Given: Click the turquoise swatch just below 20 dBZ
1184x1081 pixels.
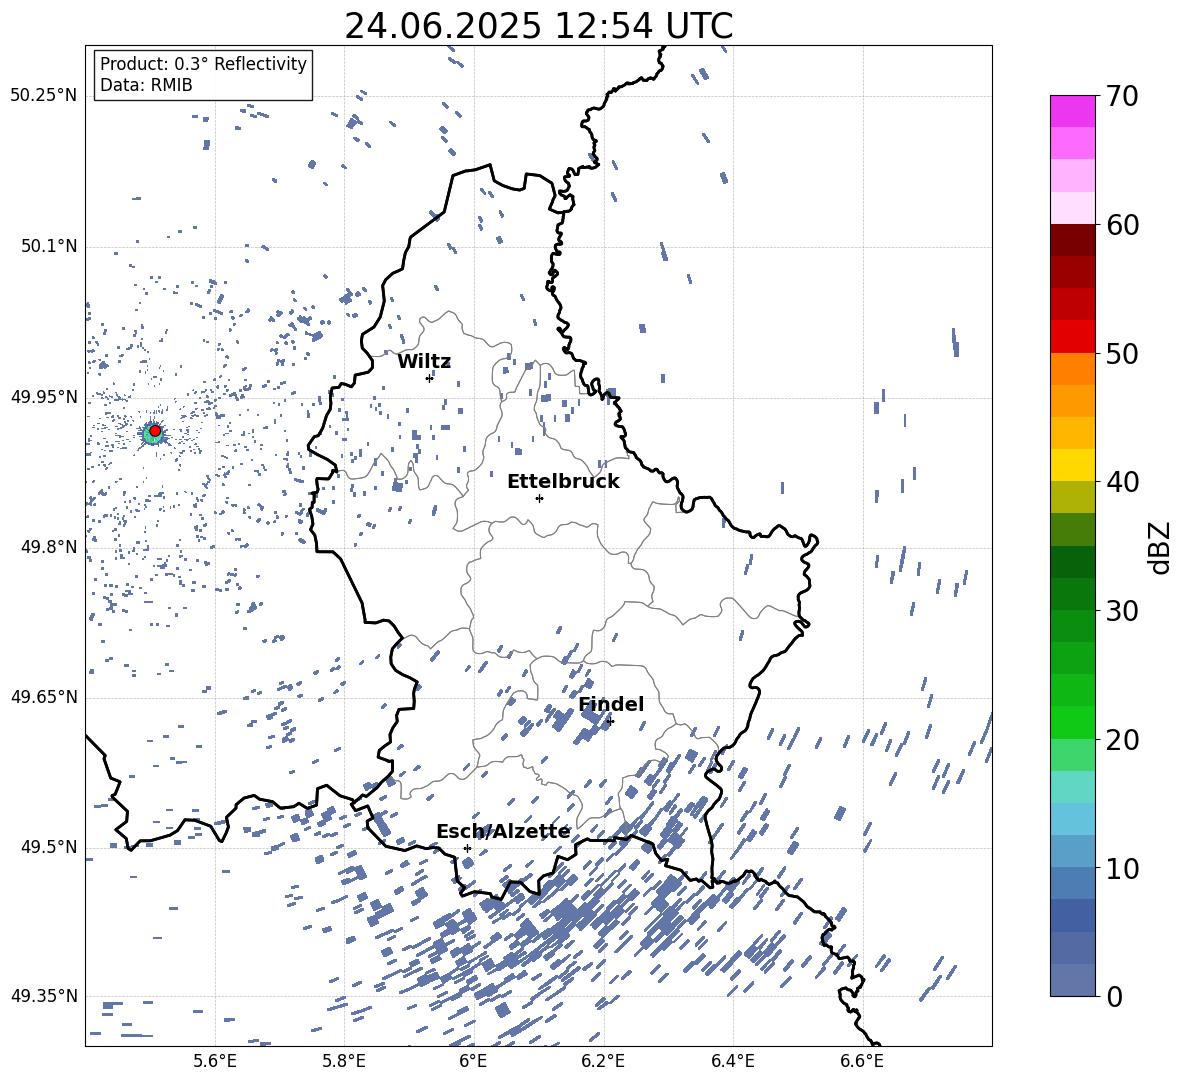Looking at the screenshot, I should [x=1072, y=787].
